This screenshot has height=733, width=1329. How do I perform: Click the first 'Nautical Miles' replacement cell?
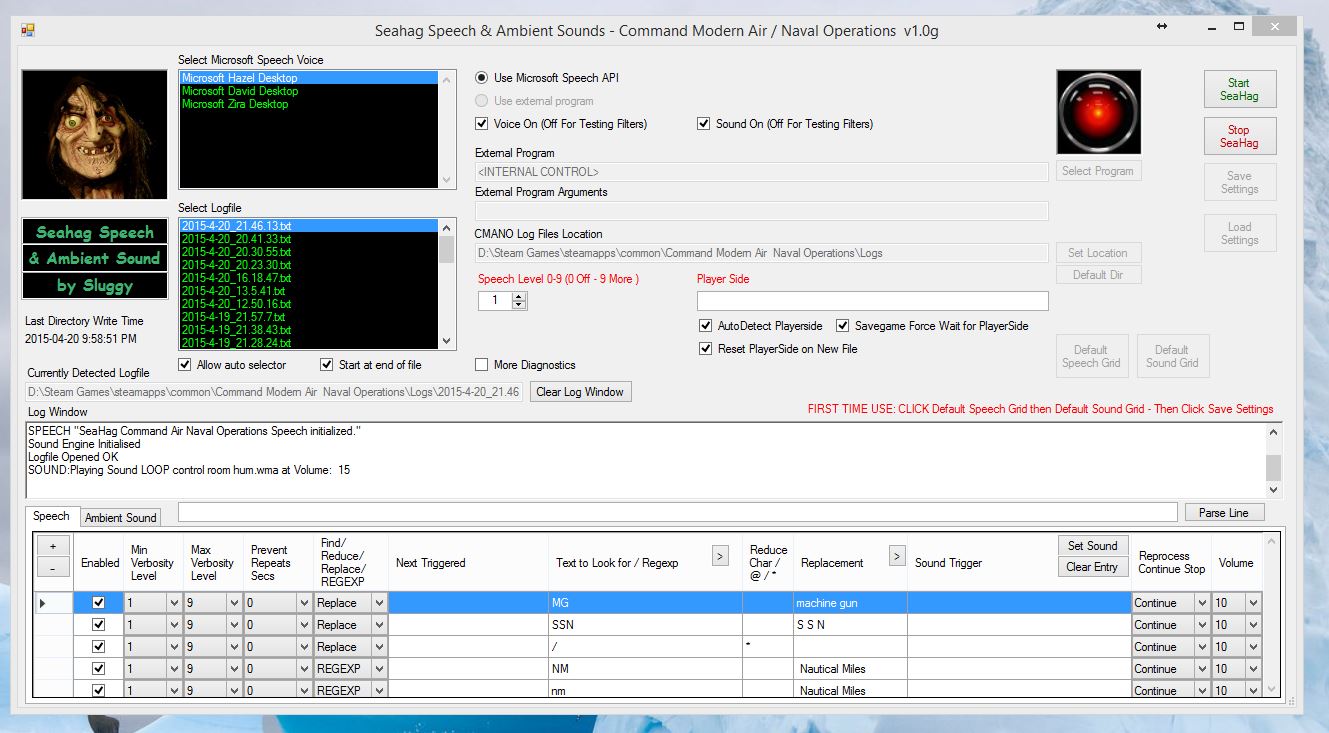click(x=850, y=669)
